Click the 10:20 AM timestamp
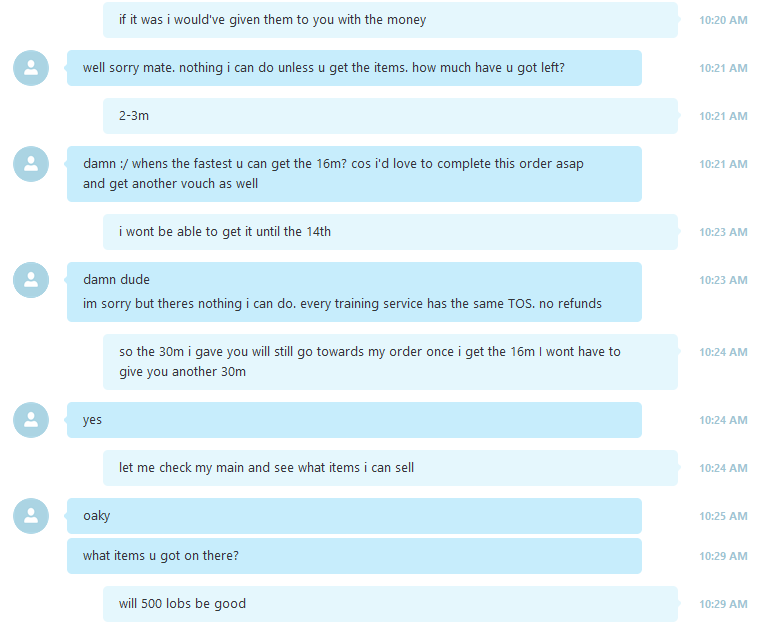This screenshot has height=635, width=778. (x=723, y=20)
